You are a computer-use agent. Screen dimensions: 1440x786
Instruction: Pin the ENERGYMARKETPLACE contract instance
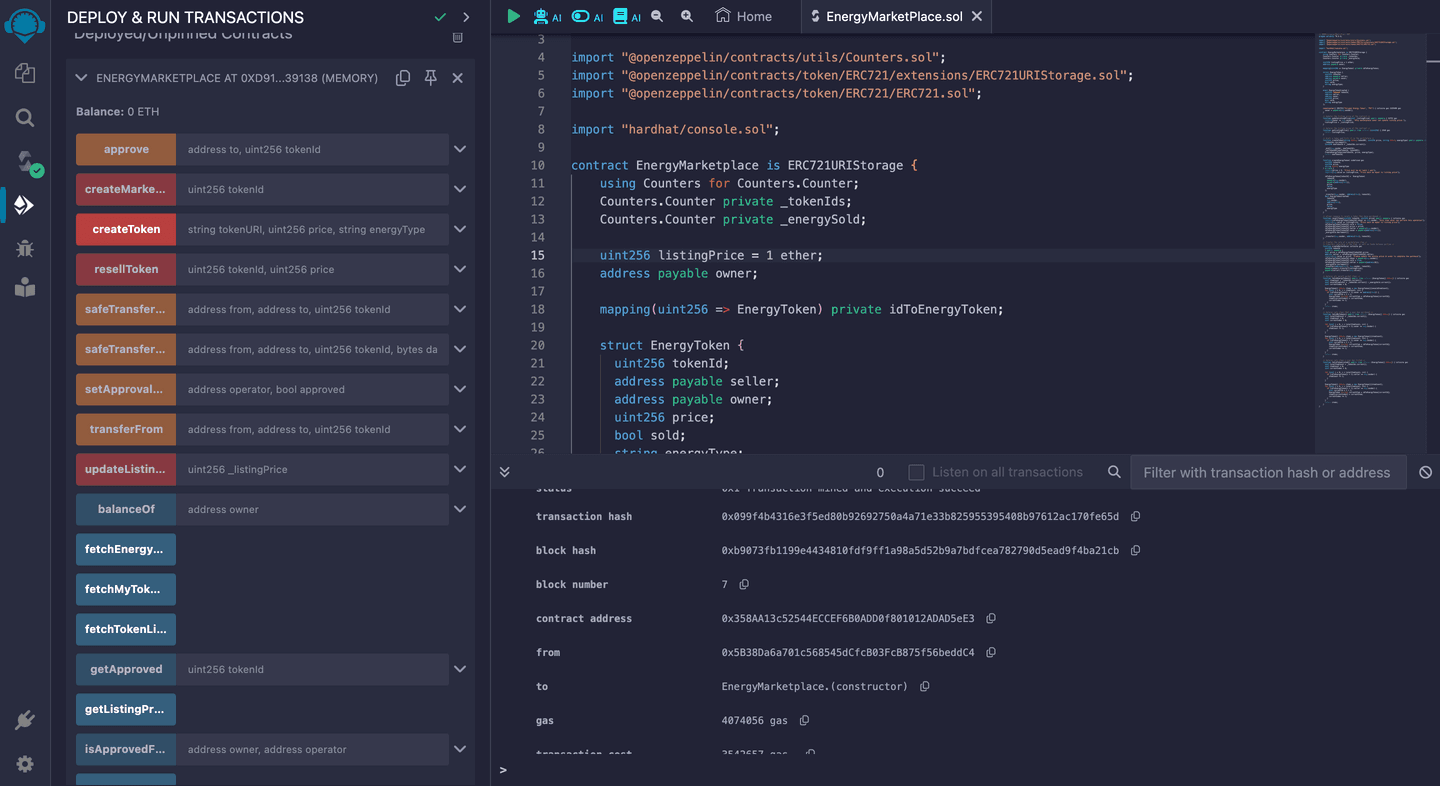pos(431,78)
